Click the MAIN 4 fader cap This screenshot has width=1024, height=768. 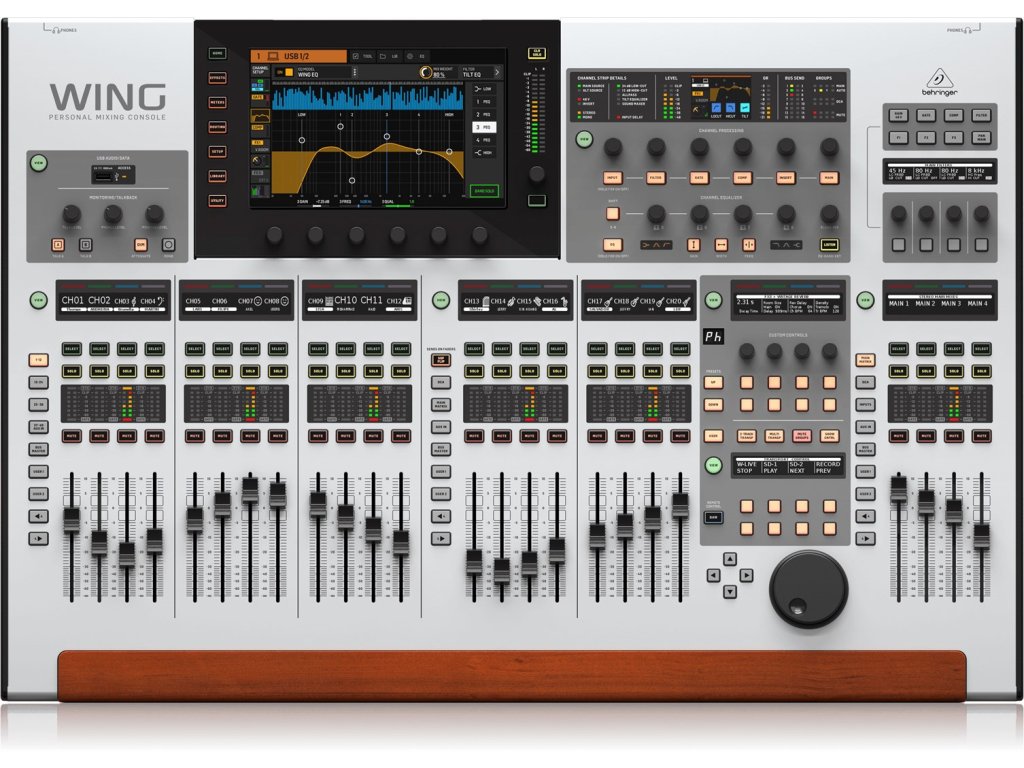tap(981, 536)
